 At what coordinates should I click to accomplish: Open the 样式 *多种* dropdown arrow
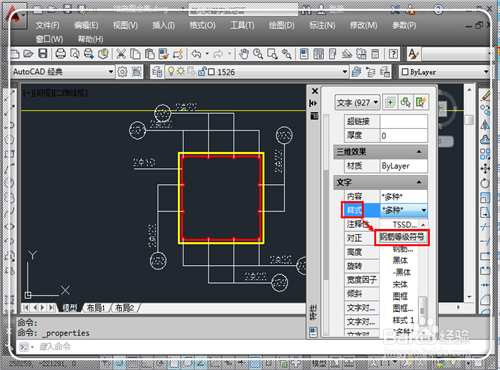(x=423, y=210)
